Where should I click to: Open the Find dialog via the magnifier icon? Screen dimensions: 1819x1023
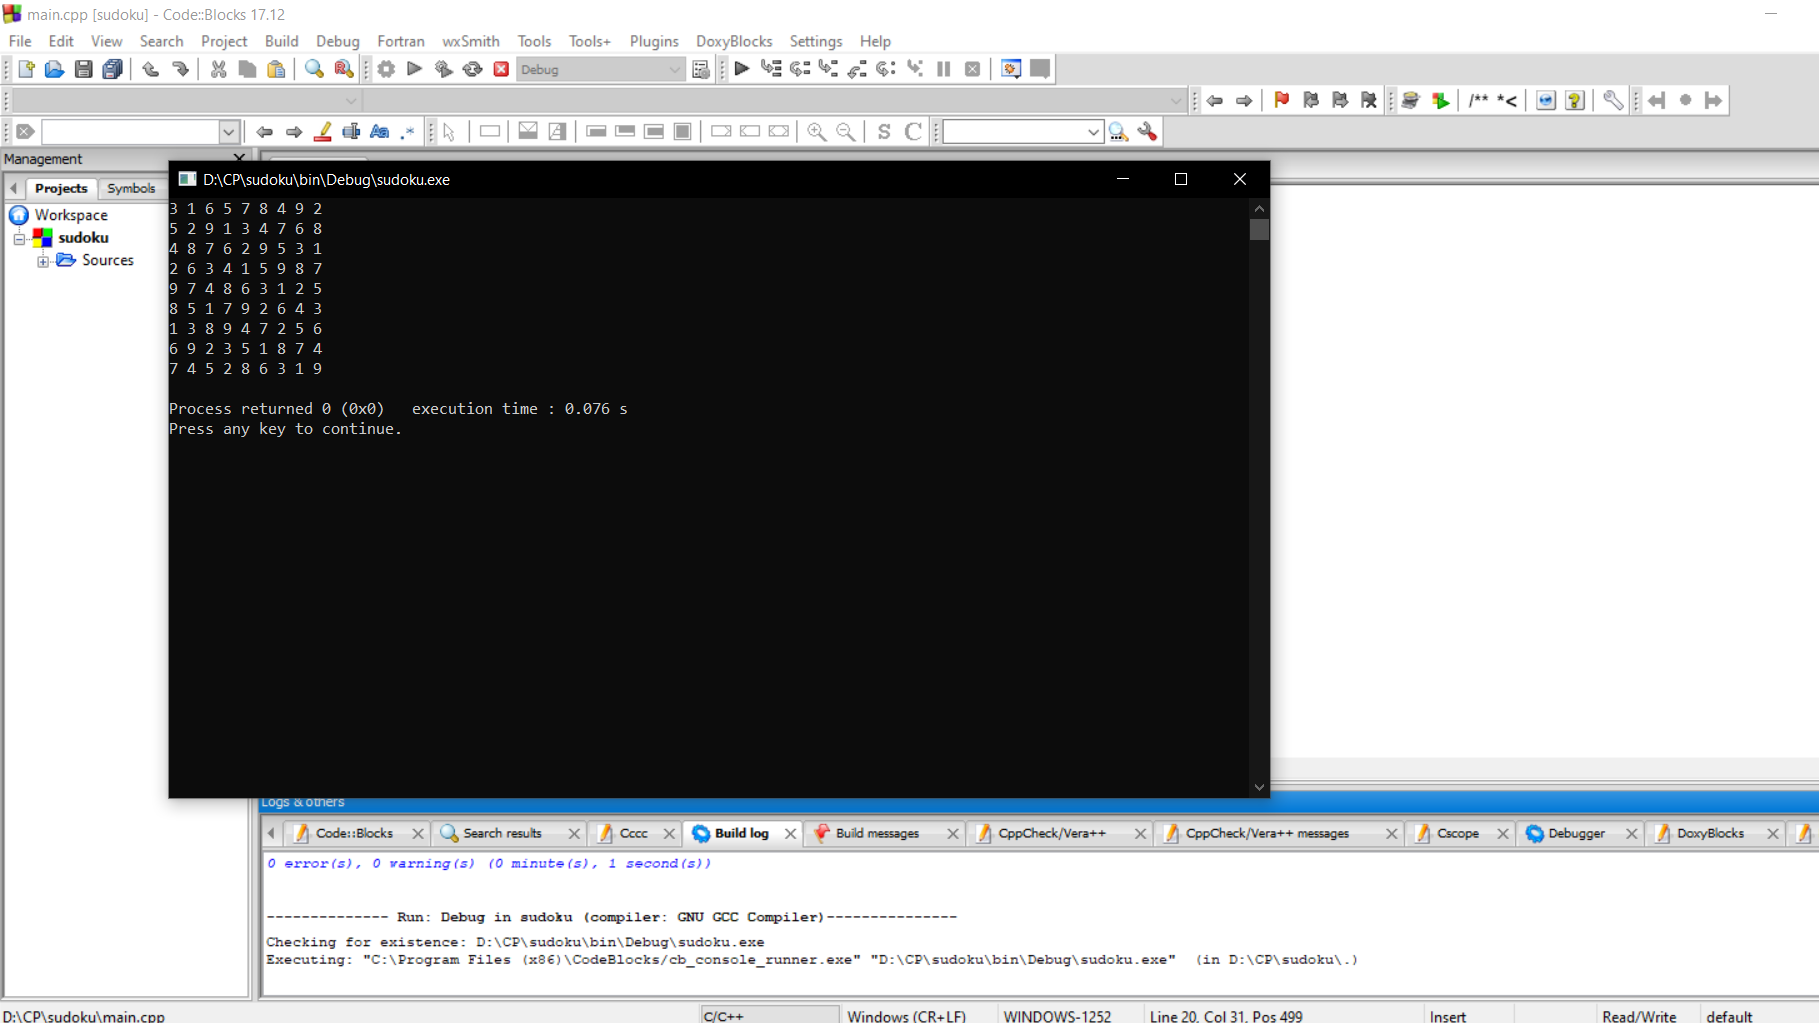[314, 69]
